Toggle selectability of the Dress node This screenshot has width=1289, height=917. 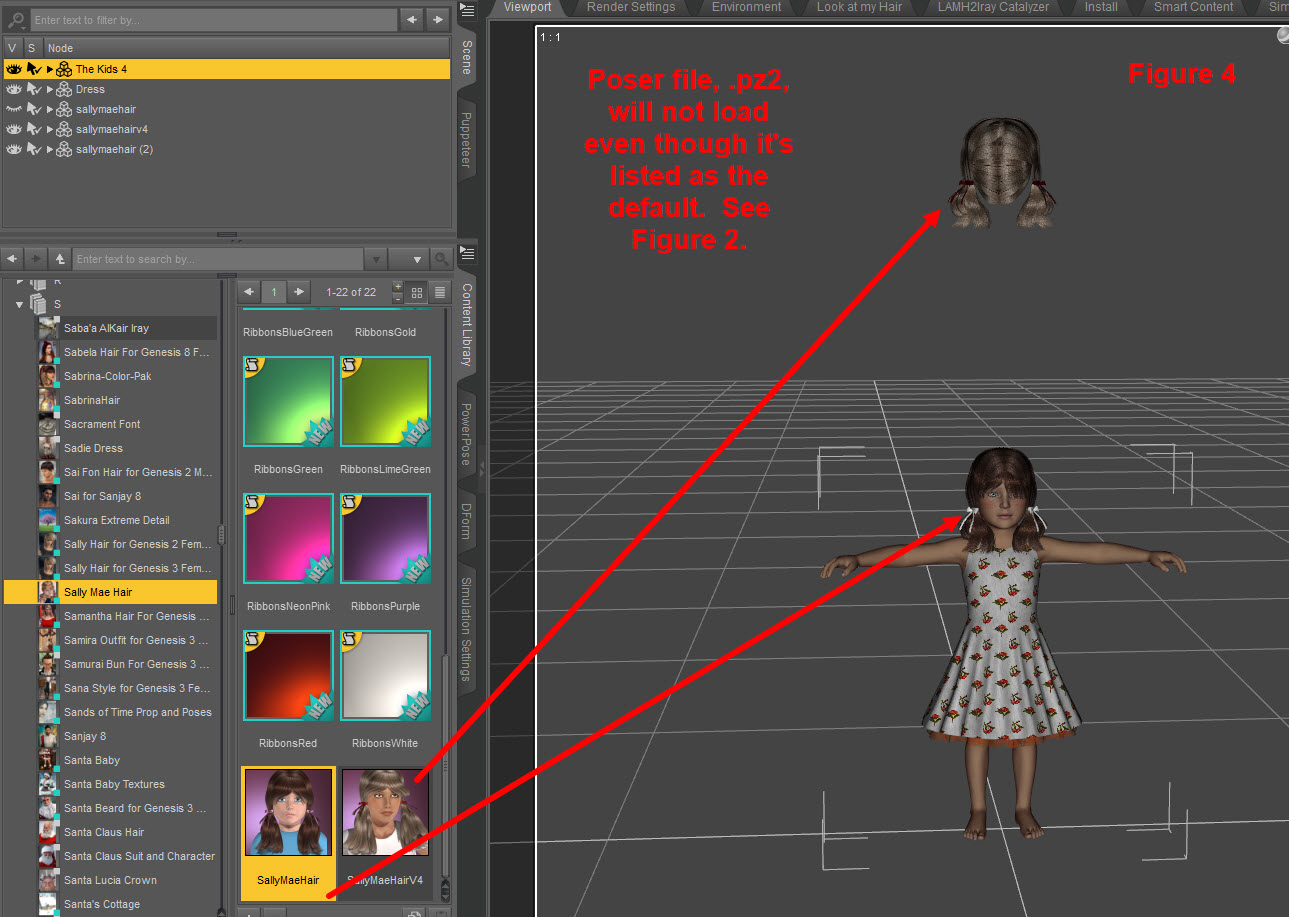(x=34, y=89)
